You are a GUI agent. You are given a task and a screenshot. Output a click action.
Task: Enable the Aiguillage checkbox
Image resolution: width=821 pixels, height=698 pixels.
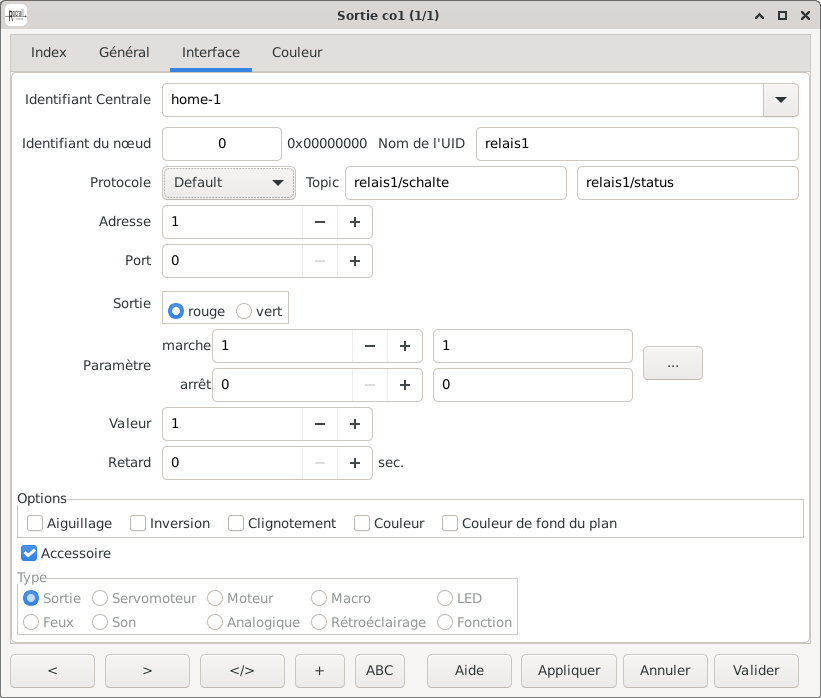tap(35, 523)
